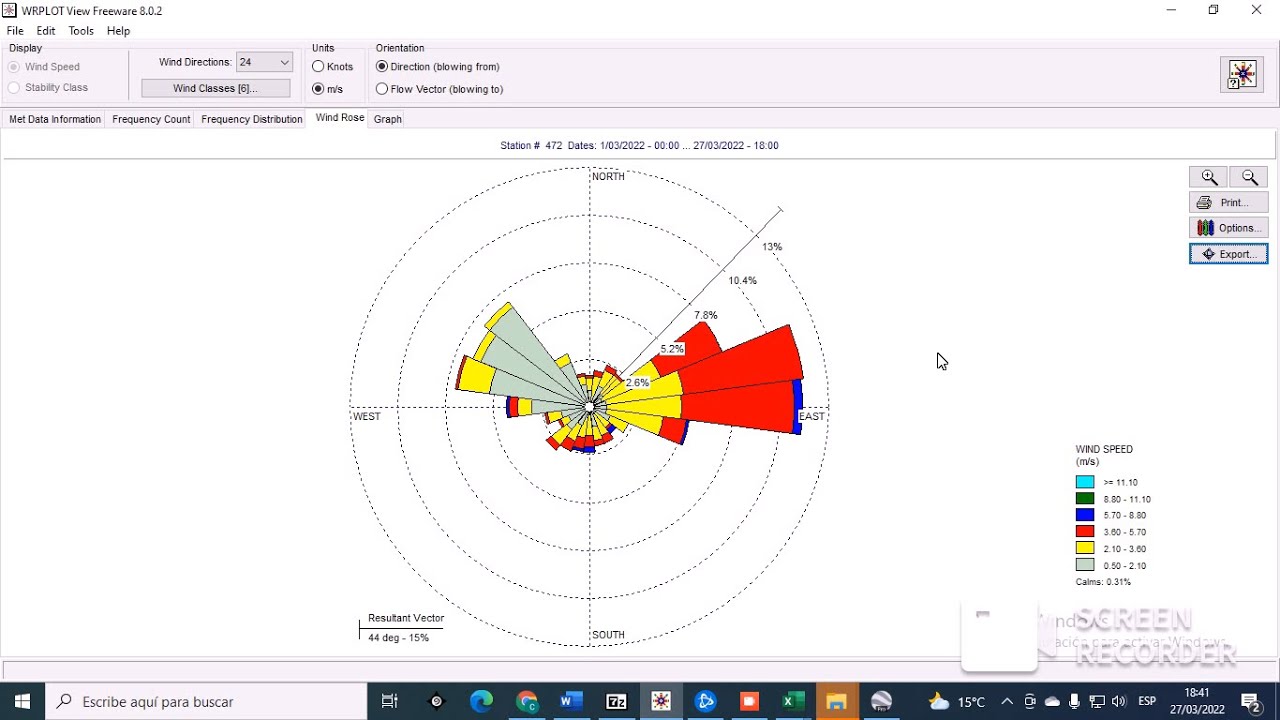Click the NORTH label on the wind rose
1280x720 pixels.
[x=608, y=177]
